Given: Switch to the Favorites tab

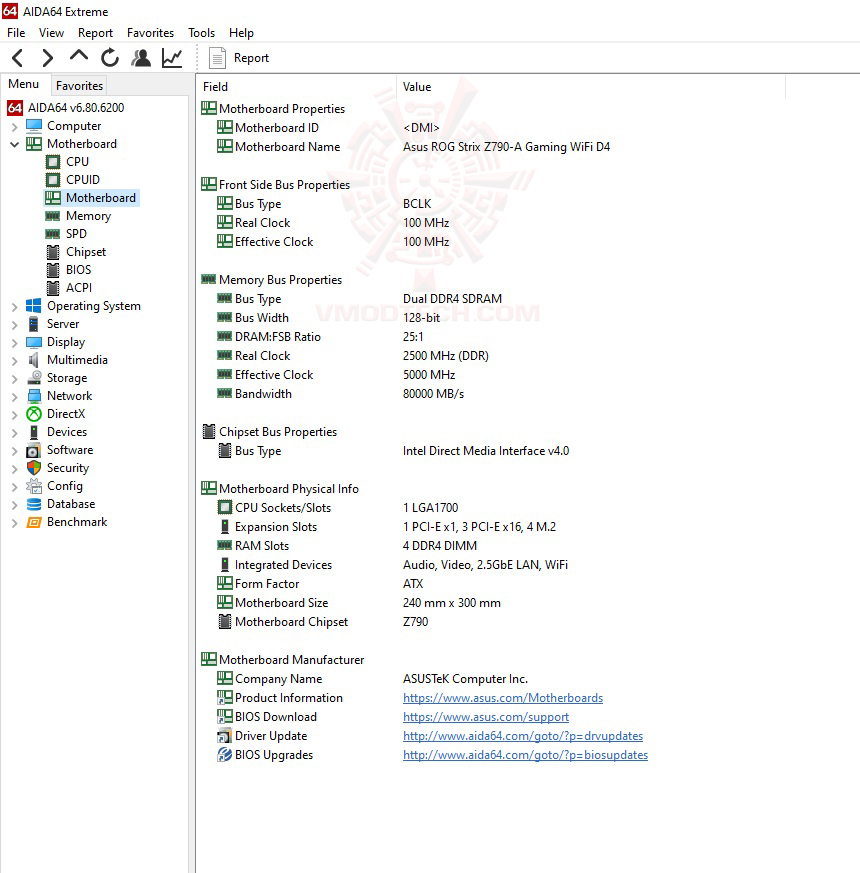Looking at the screenshot, I should point(79,86).
